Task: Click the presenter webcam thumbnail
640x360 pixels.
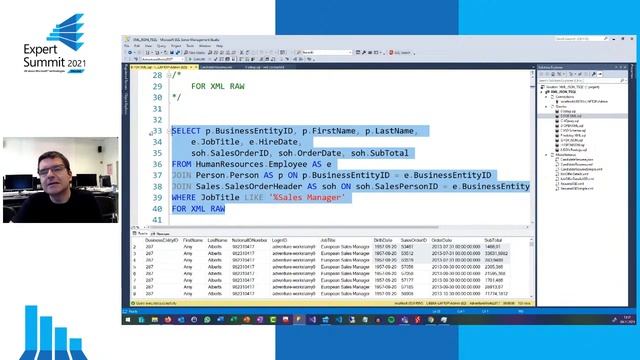Action: 61,180
